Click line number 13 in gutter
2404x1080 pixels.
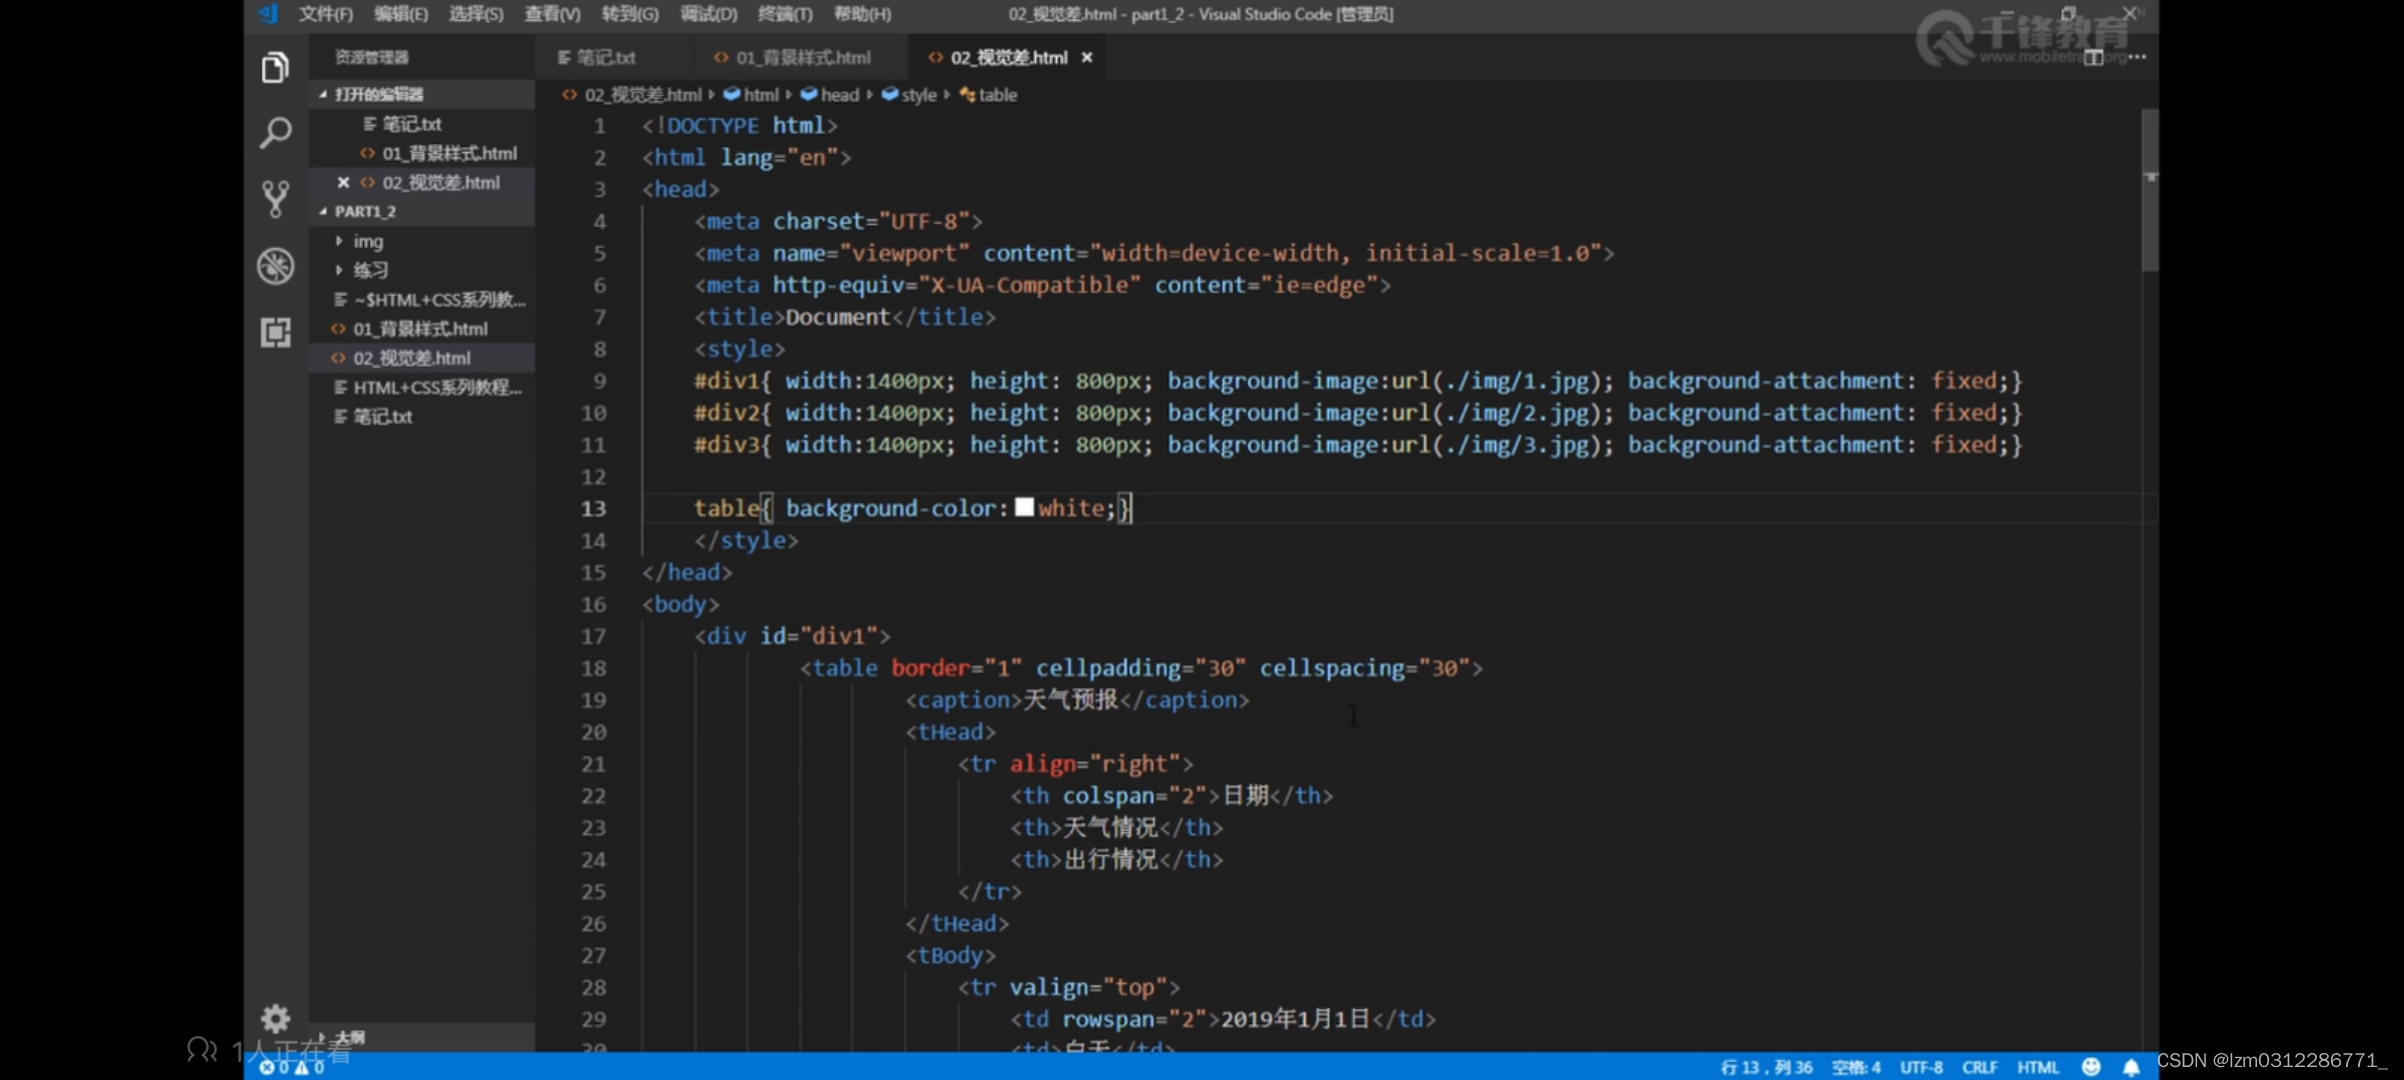click(x=593, y=508)
